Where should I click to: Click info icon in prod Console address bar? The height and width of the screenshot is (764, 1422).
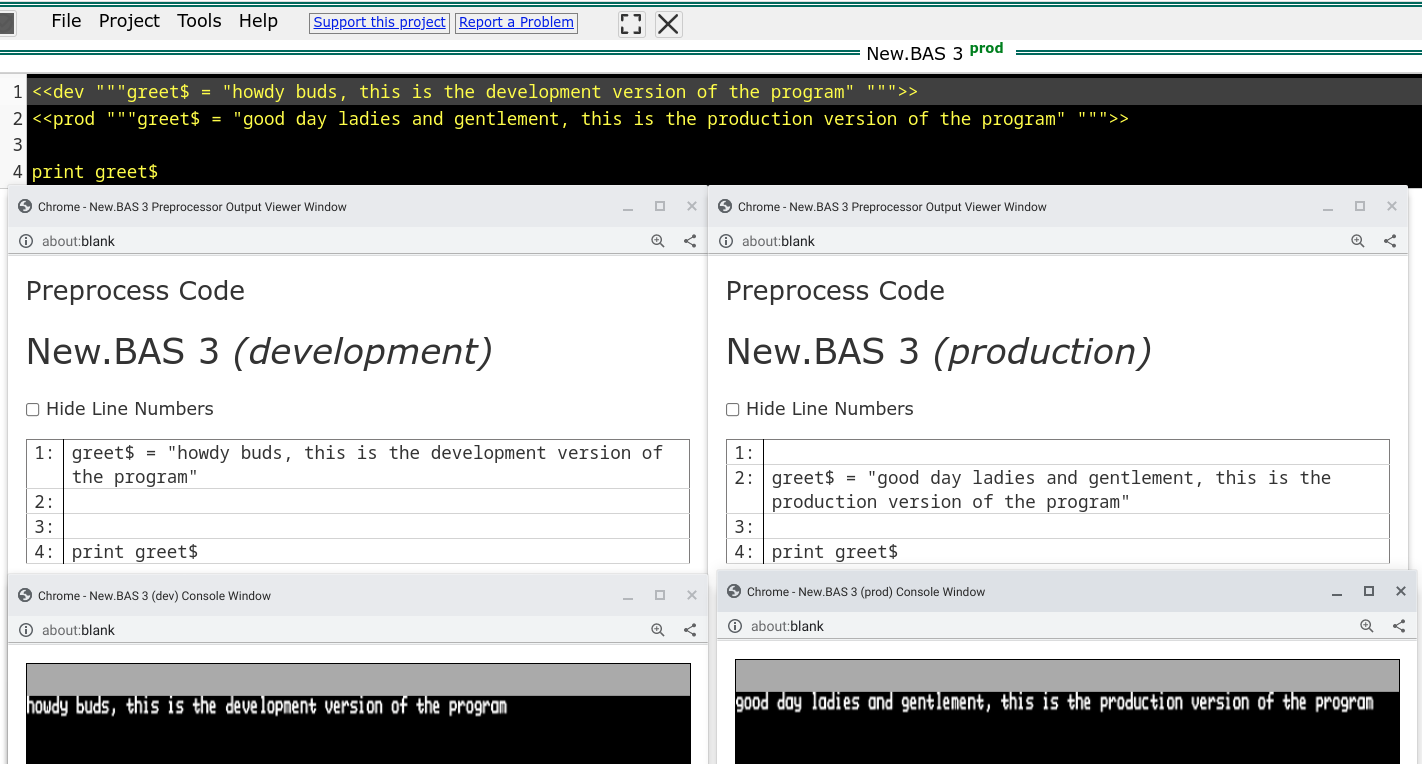735,626
